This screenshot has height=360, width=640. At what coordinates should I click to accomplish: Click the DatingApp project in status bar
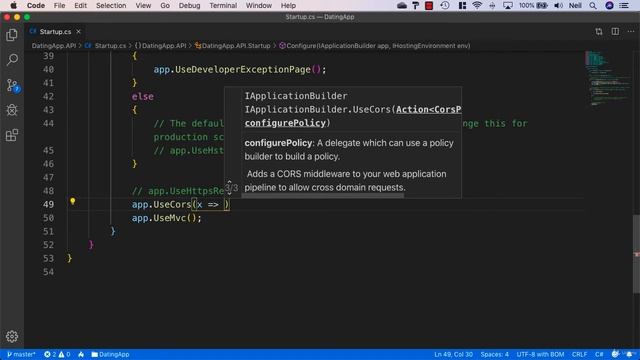[110, 354]
